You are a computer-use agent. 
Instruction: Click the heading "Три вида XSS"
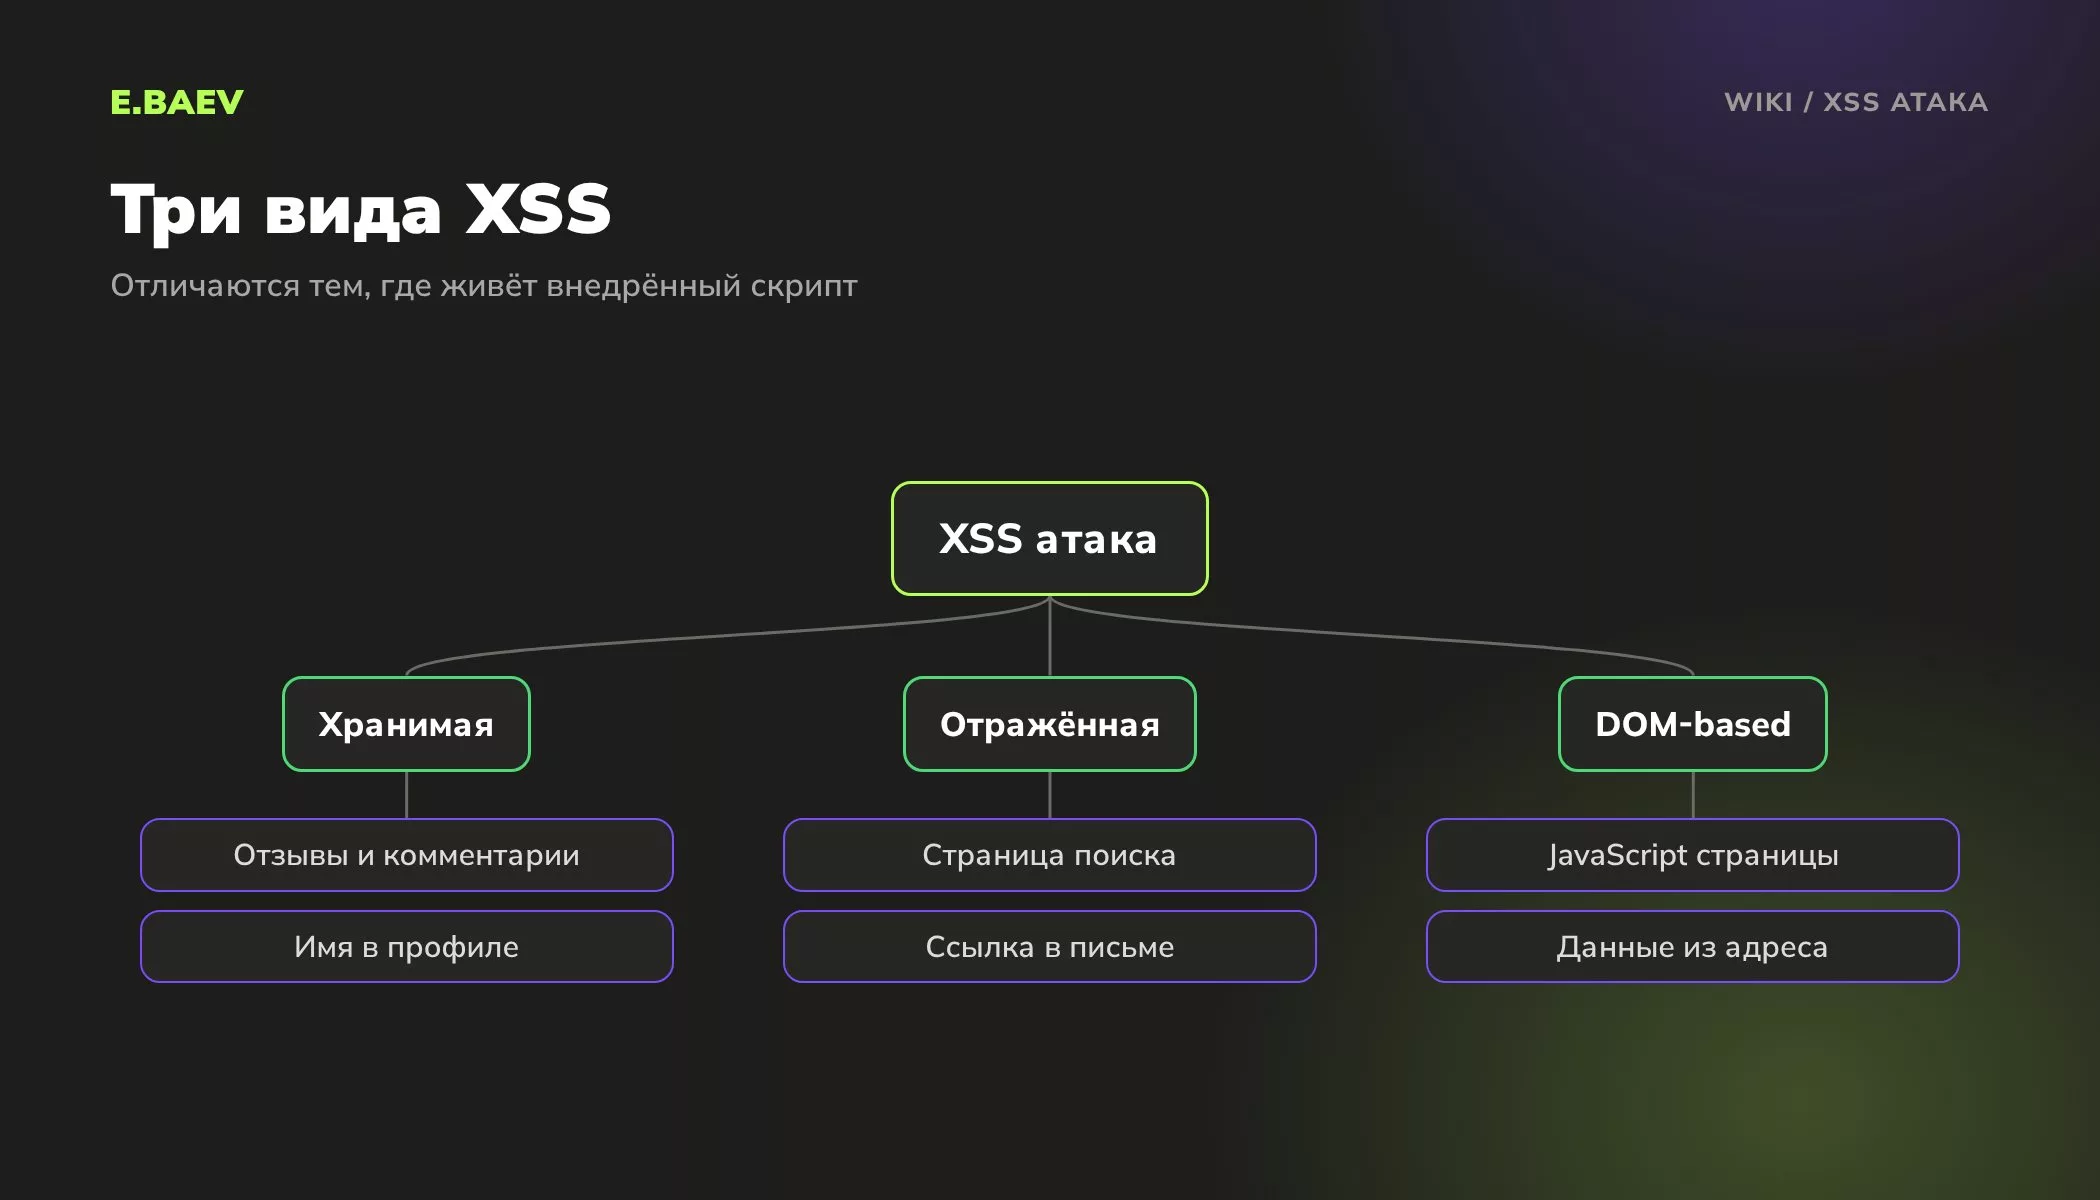pyautogui.click(x=360, y=210)
